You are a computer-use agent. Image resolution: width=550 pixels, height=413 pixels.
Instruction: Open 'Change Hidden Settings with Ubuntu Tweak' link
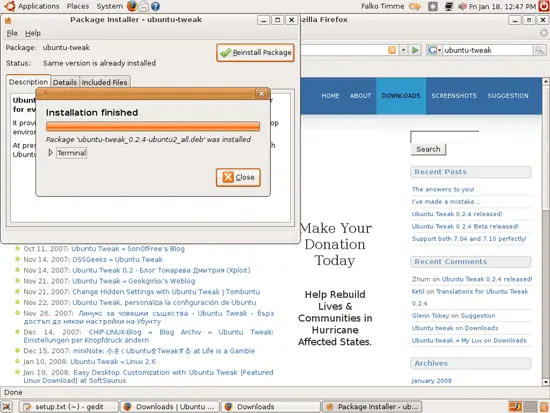(x=166, y=292)
